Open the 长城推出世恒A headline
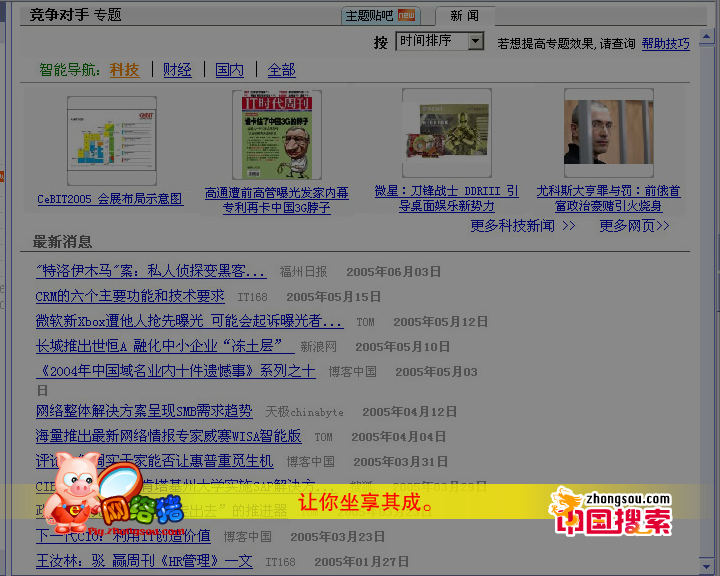Viewport: 720px width, 576px height. pos(165,346)
